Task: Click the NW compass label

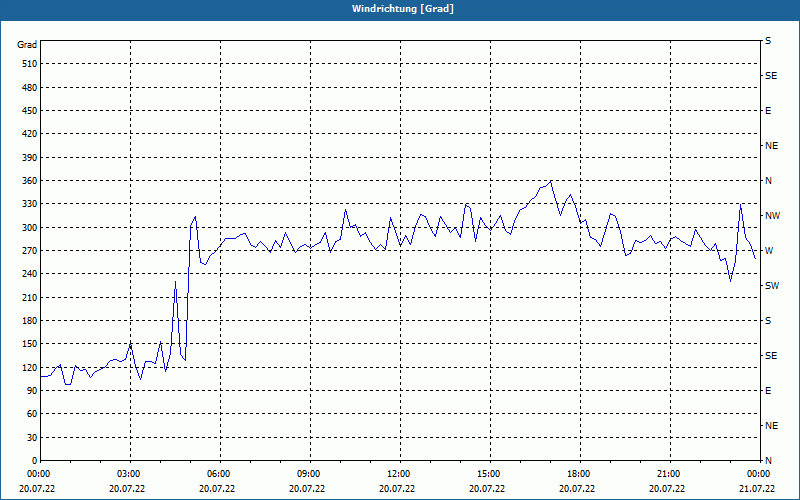Action: (772, 216)
